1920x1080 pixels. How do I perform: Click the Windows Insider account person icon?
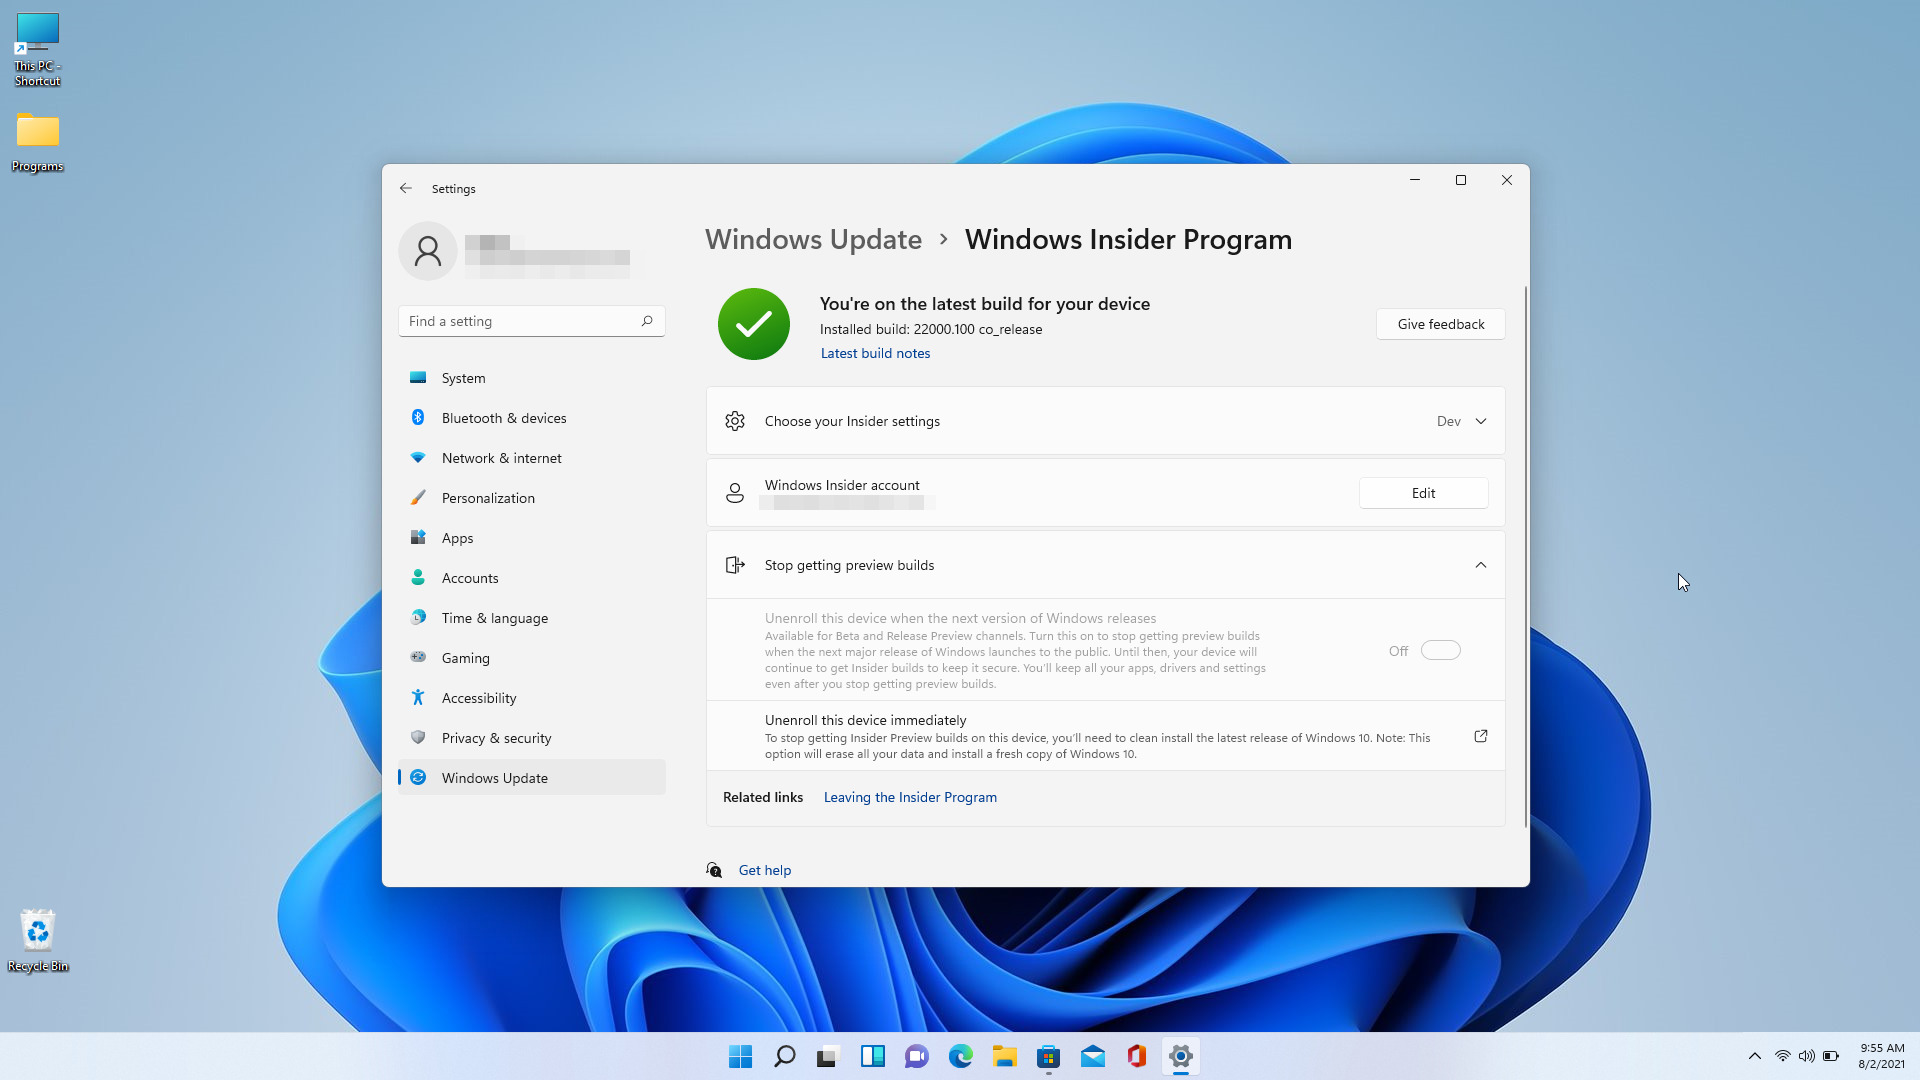[x=735, y=493]
